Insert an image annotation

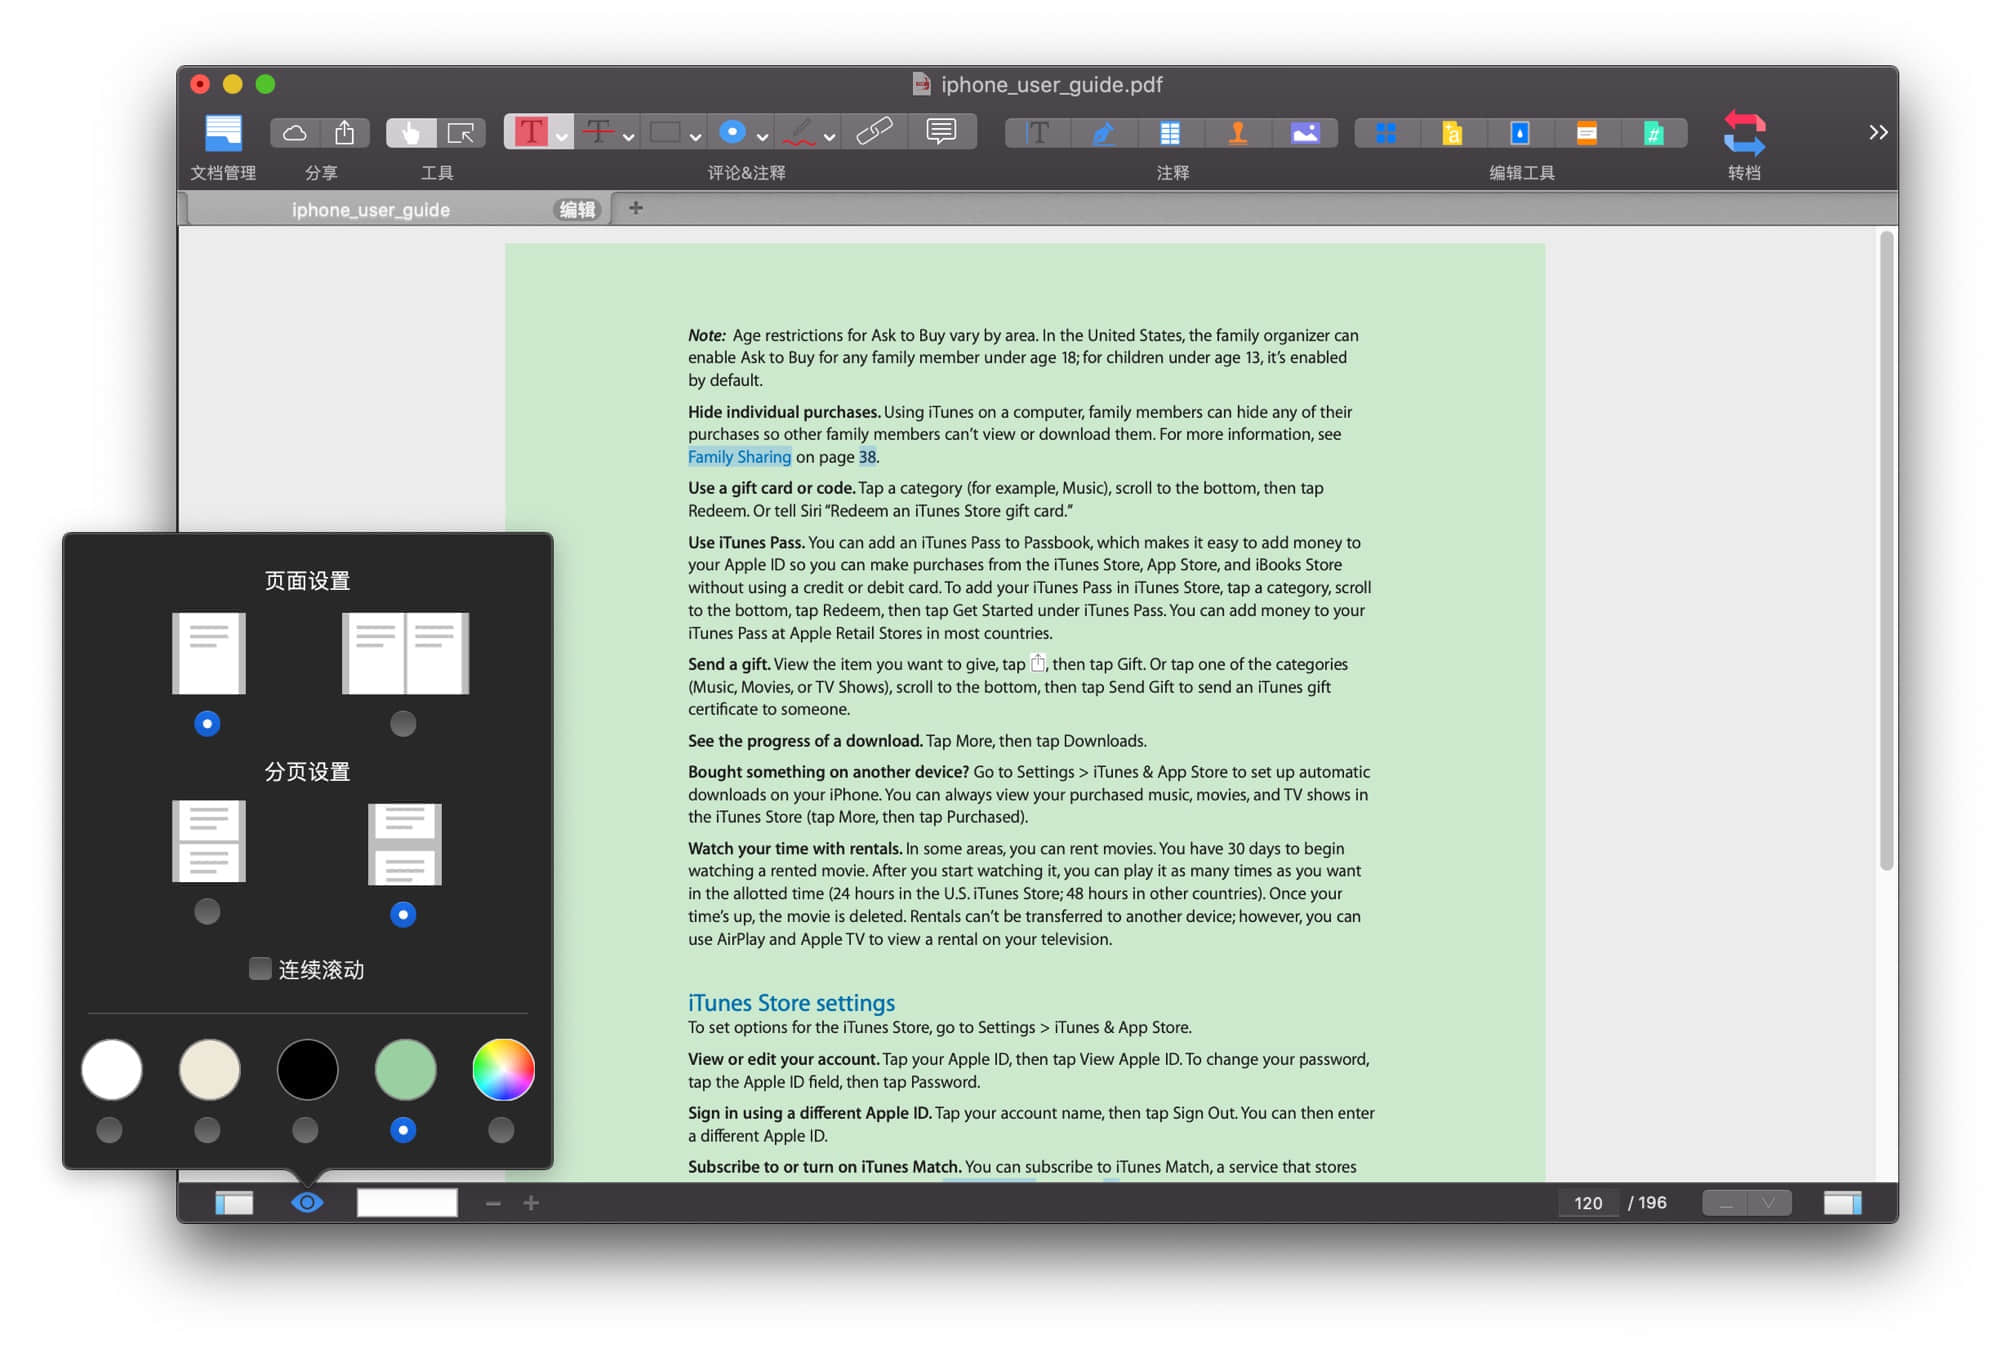pyautogui.click(x=1305, y=133)
